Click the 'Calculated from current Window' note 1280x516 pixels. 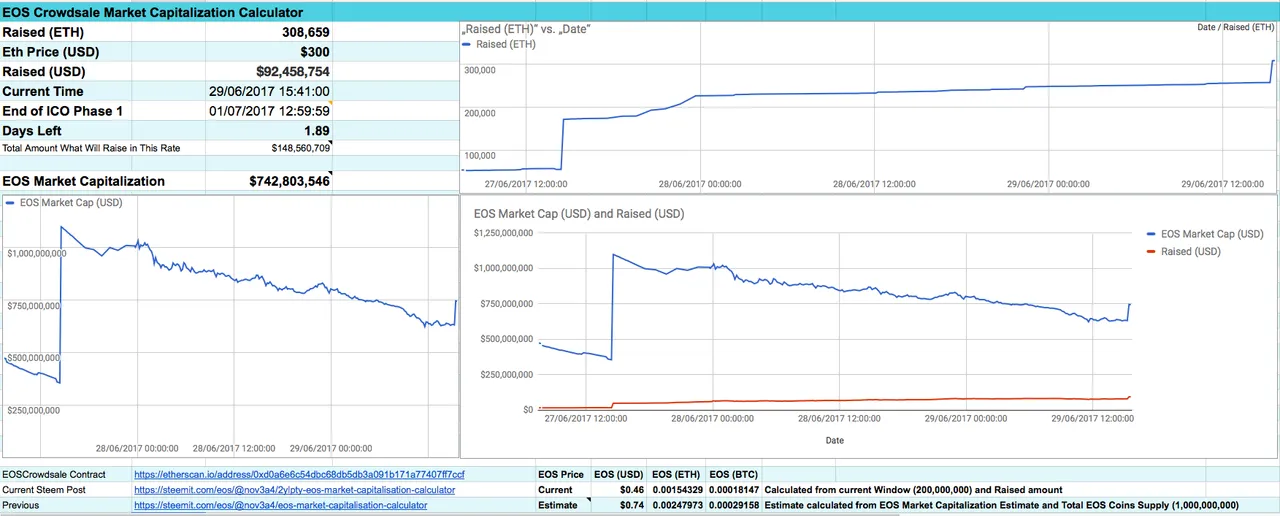point(913,490)
